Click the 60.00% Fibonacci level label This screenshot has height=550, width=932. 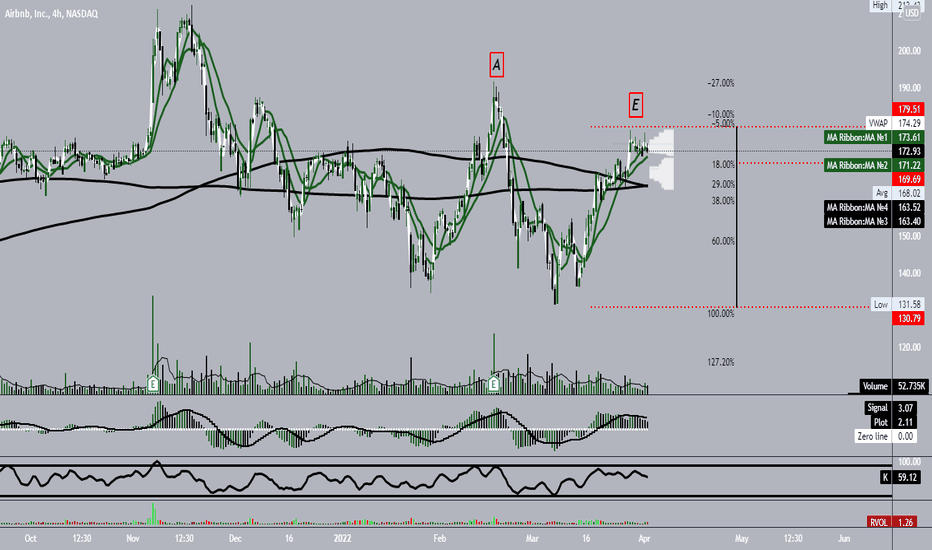pos(723,241)
